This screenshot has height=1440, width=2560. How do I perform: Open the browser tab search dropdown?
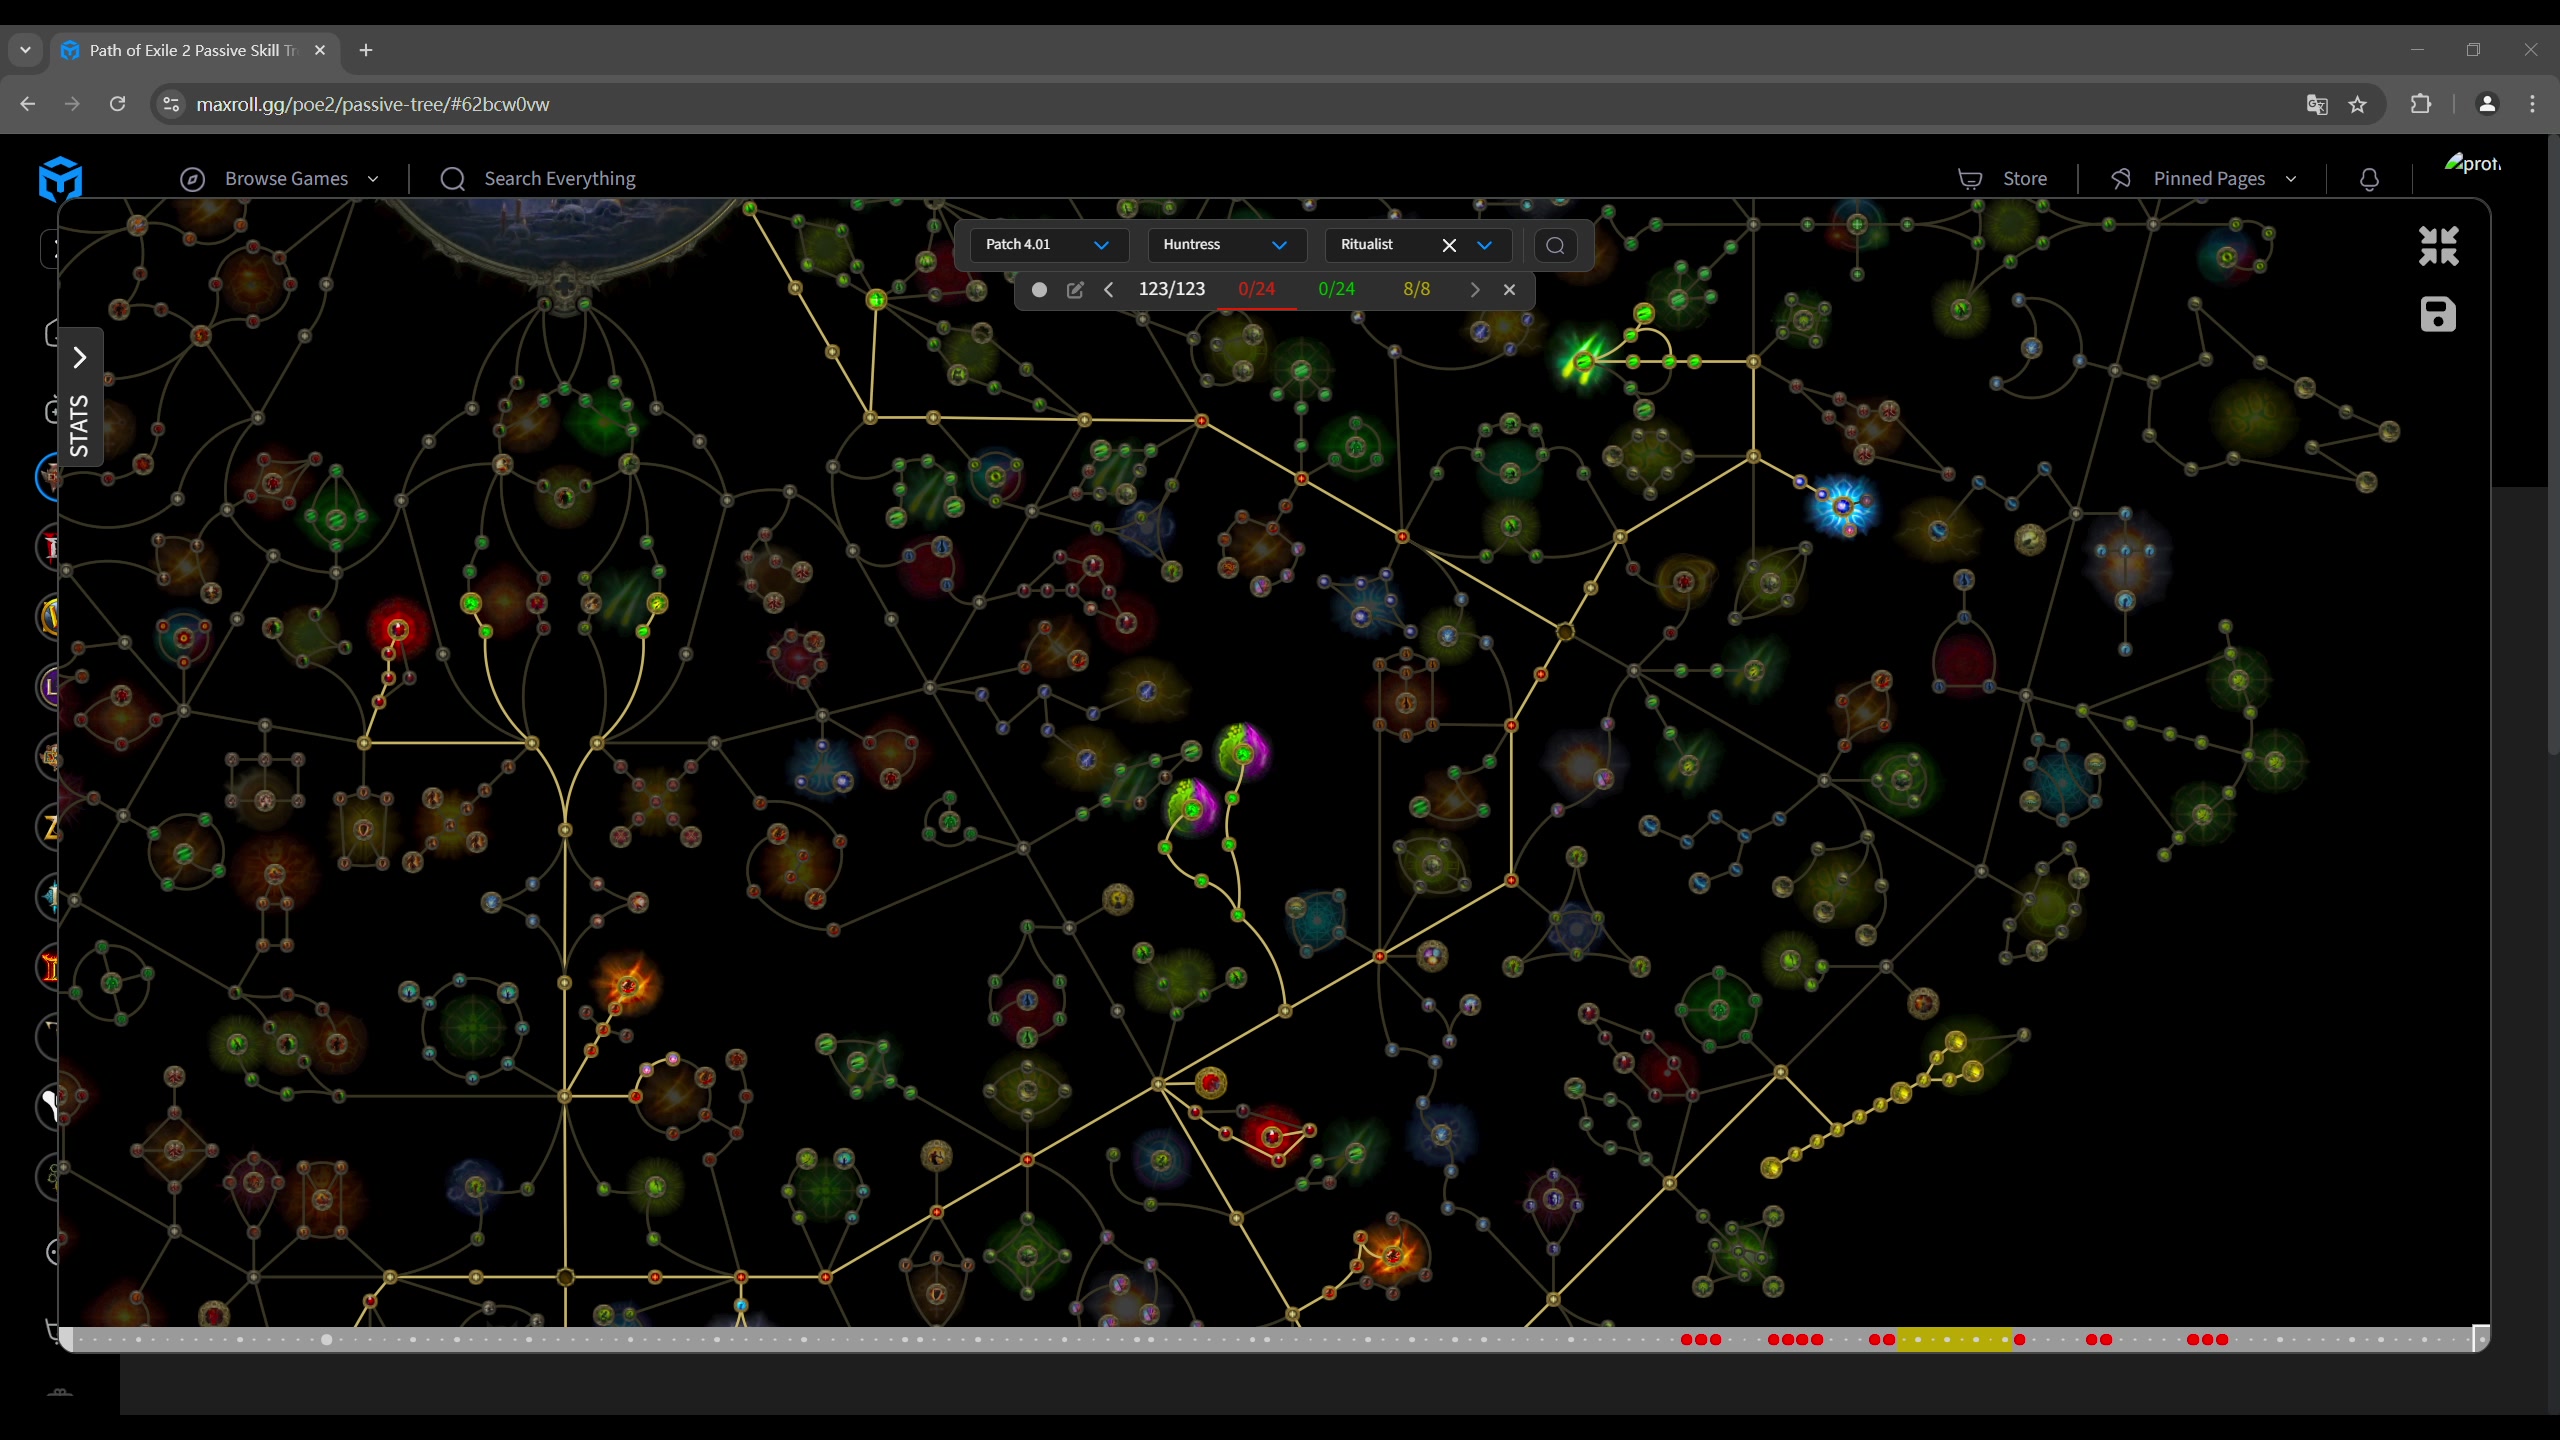25,50
